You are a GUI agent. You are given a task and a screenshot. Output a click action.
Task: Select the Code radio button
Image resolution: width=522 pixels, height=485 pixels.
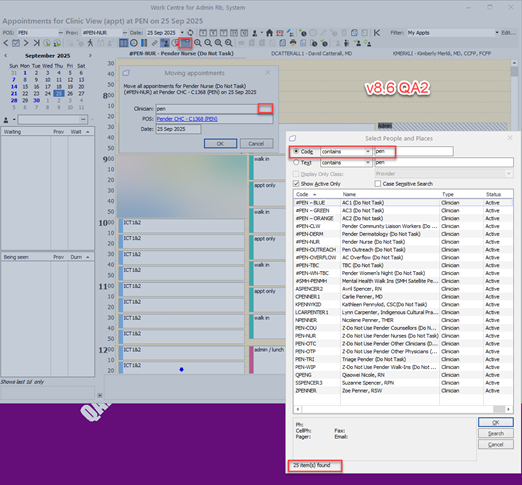coord(296,151)
